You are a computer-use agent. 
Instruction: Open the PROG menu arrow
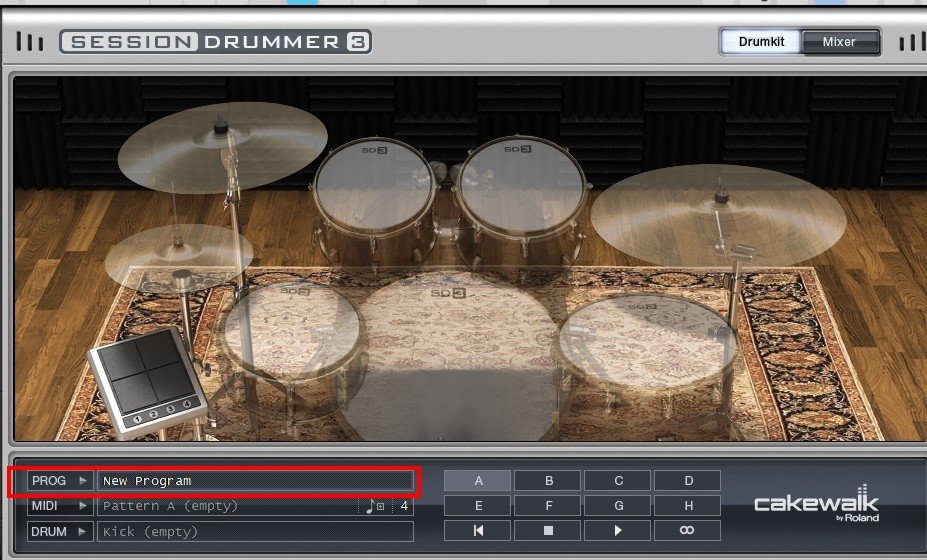point(83,481)
